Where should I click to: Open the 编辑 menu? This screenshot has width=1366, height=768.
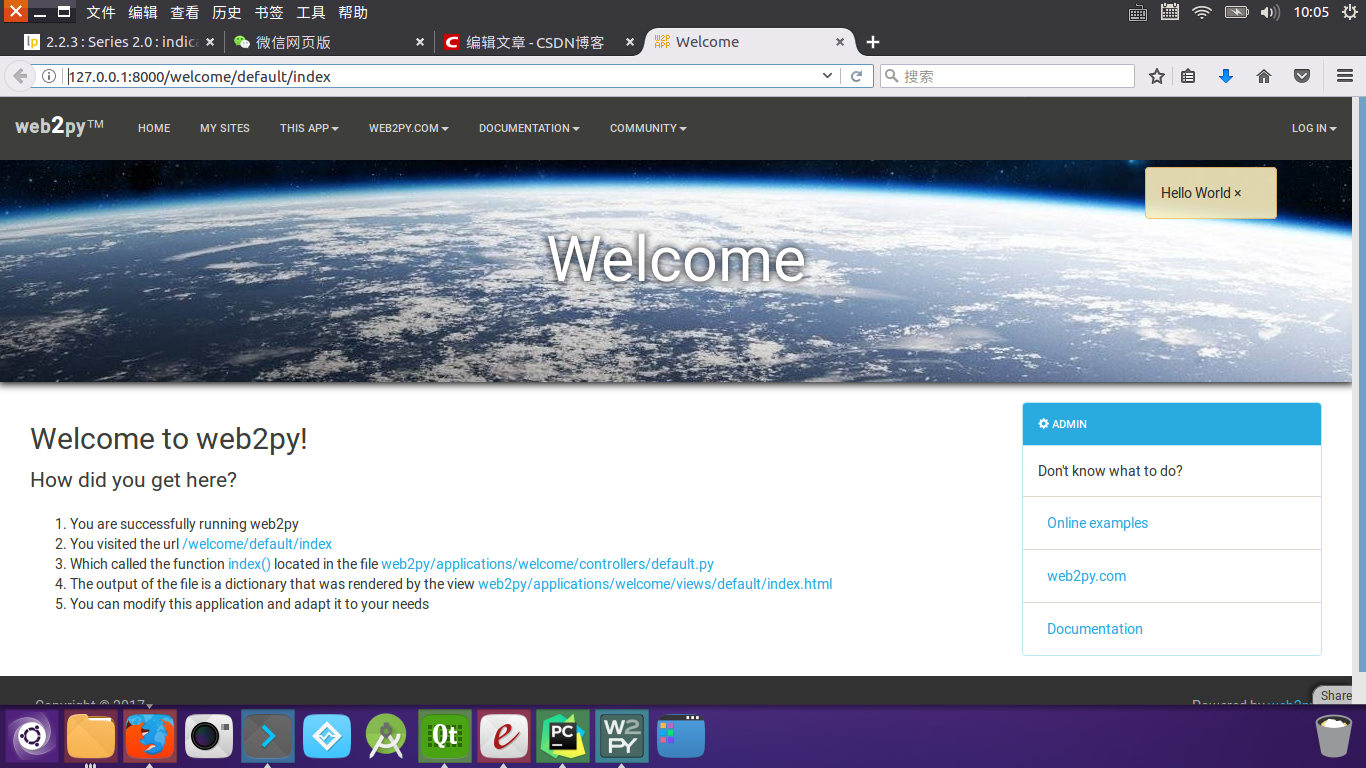(x=143, y=12)
